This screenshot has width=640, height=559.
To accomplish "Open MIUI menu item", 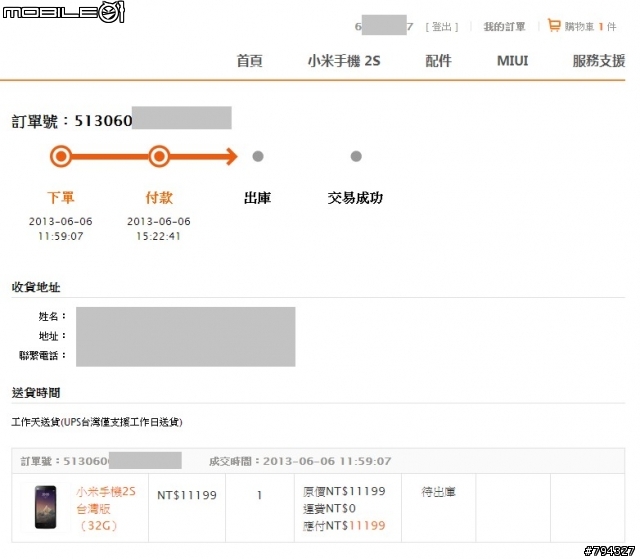I will (x=512, y=61).
